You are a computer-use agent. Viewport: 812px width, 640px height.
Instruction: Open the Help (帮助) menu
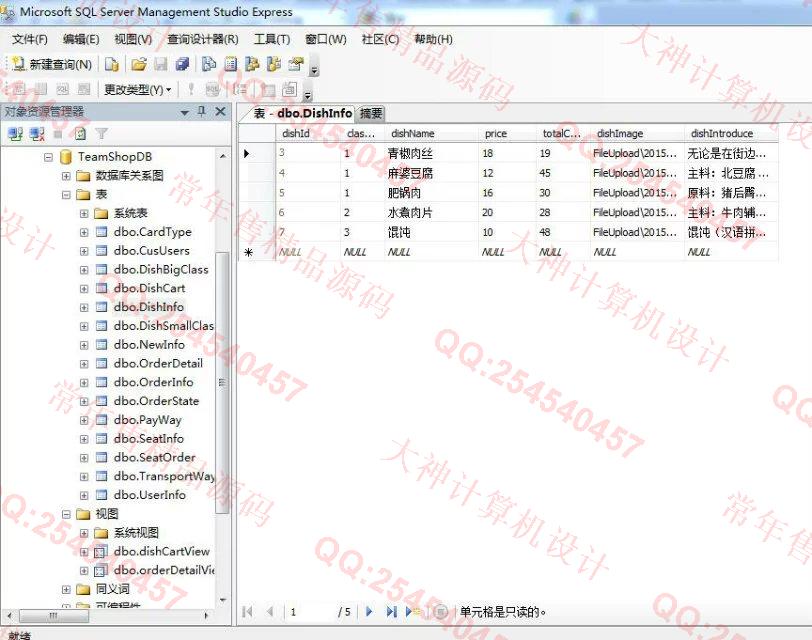tap(433, 39)
